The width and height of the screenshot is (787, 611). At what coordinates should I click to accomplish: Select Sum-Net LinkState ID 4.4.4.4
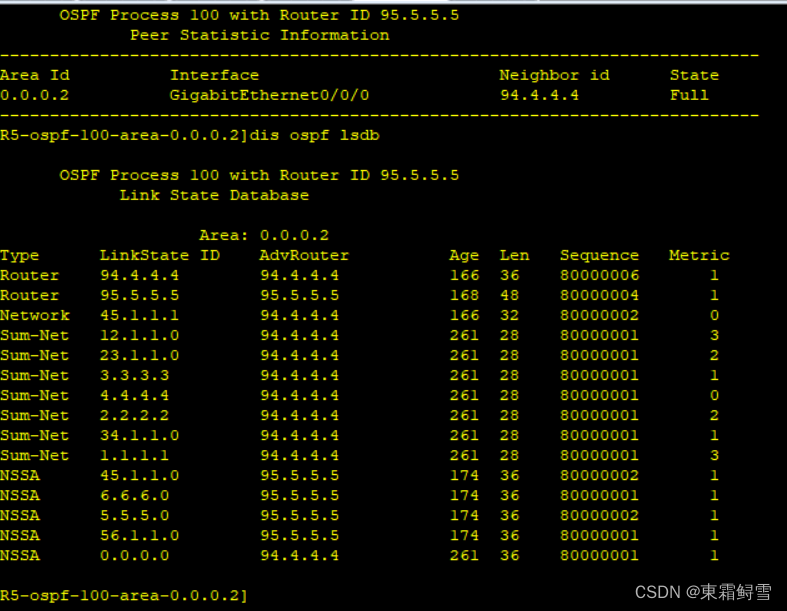pyautogui.click(x=135, y=396)
